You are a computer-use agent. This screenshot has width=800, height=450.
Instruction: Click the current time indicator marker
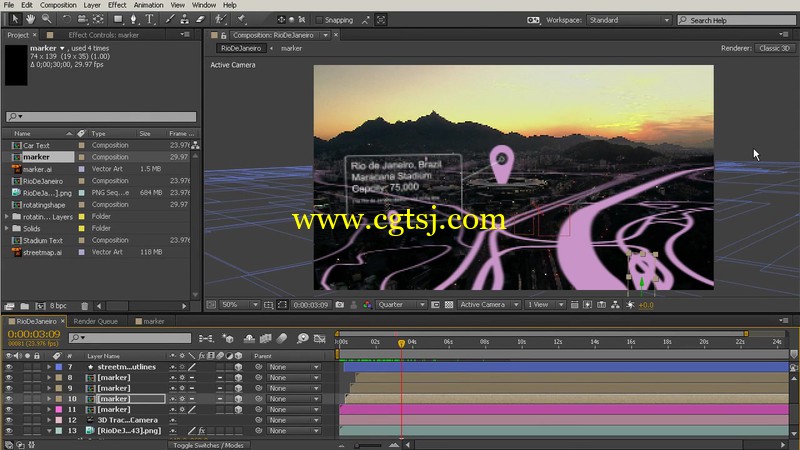coord(402,343)
